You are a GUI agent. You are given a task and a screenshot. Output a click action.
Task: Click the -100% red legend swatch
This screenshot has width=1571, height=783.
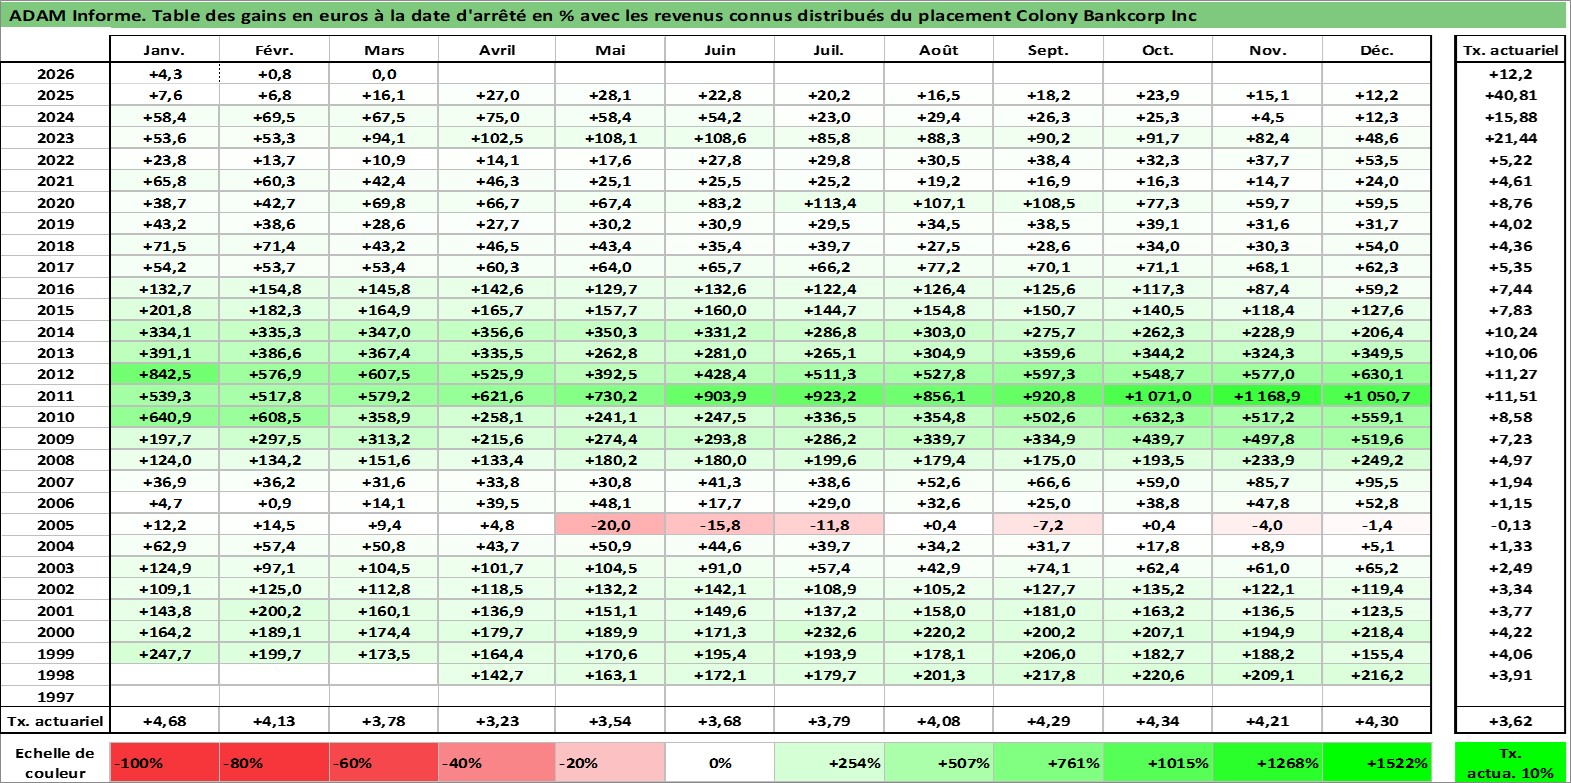click(164, 762)
